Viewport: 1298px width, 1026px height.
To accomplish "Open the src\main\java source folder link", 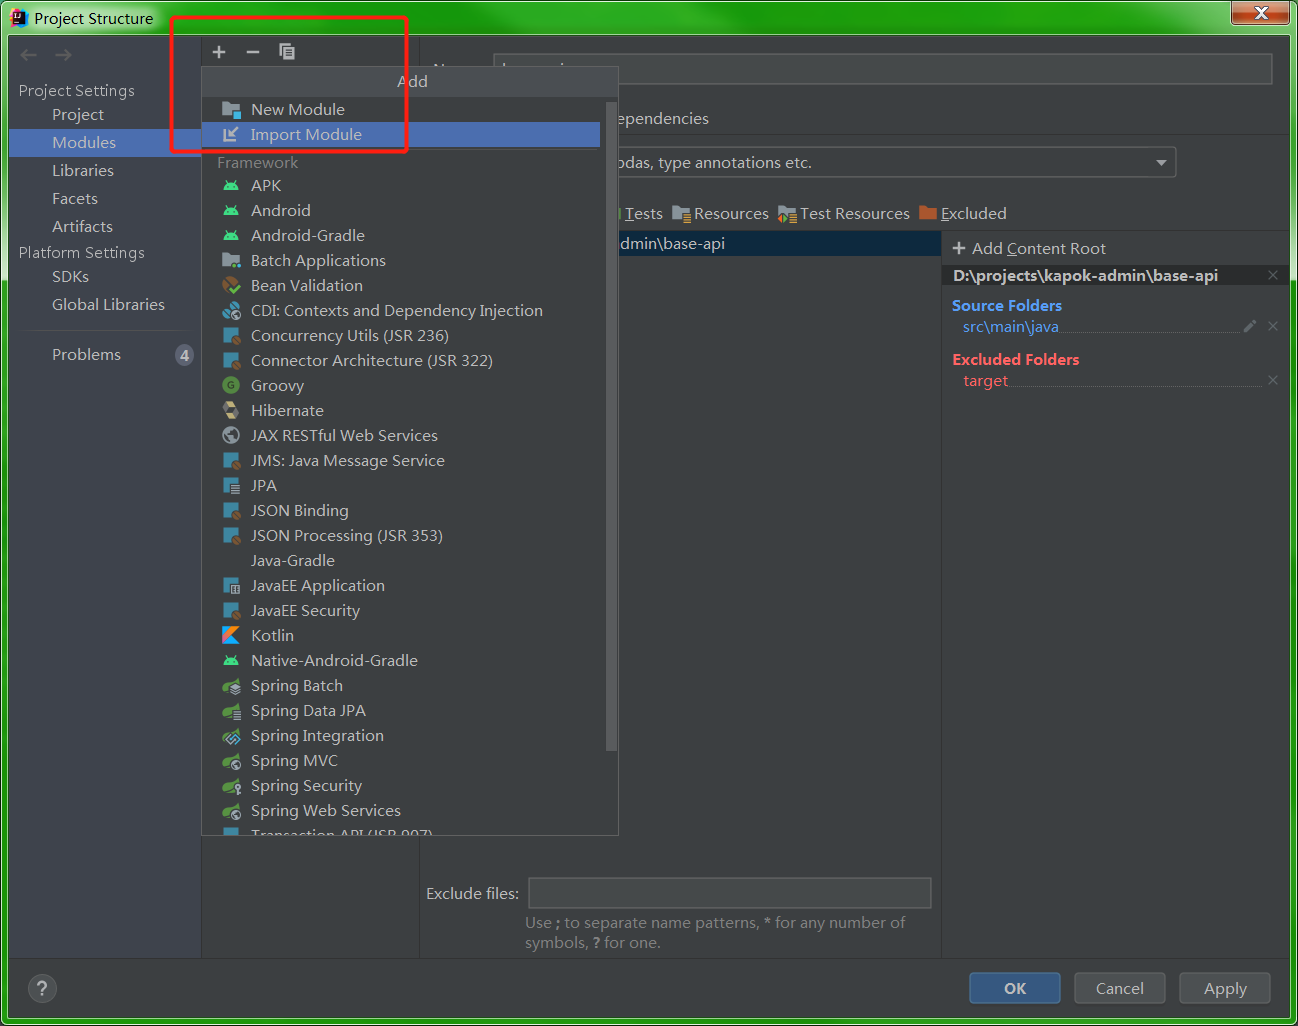I will (x=1010, y=327).
